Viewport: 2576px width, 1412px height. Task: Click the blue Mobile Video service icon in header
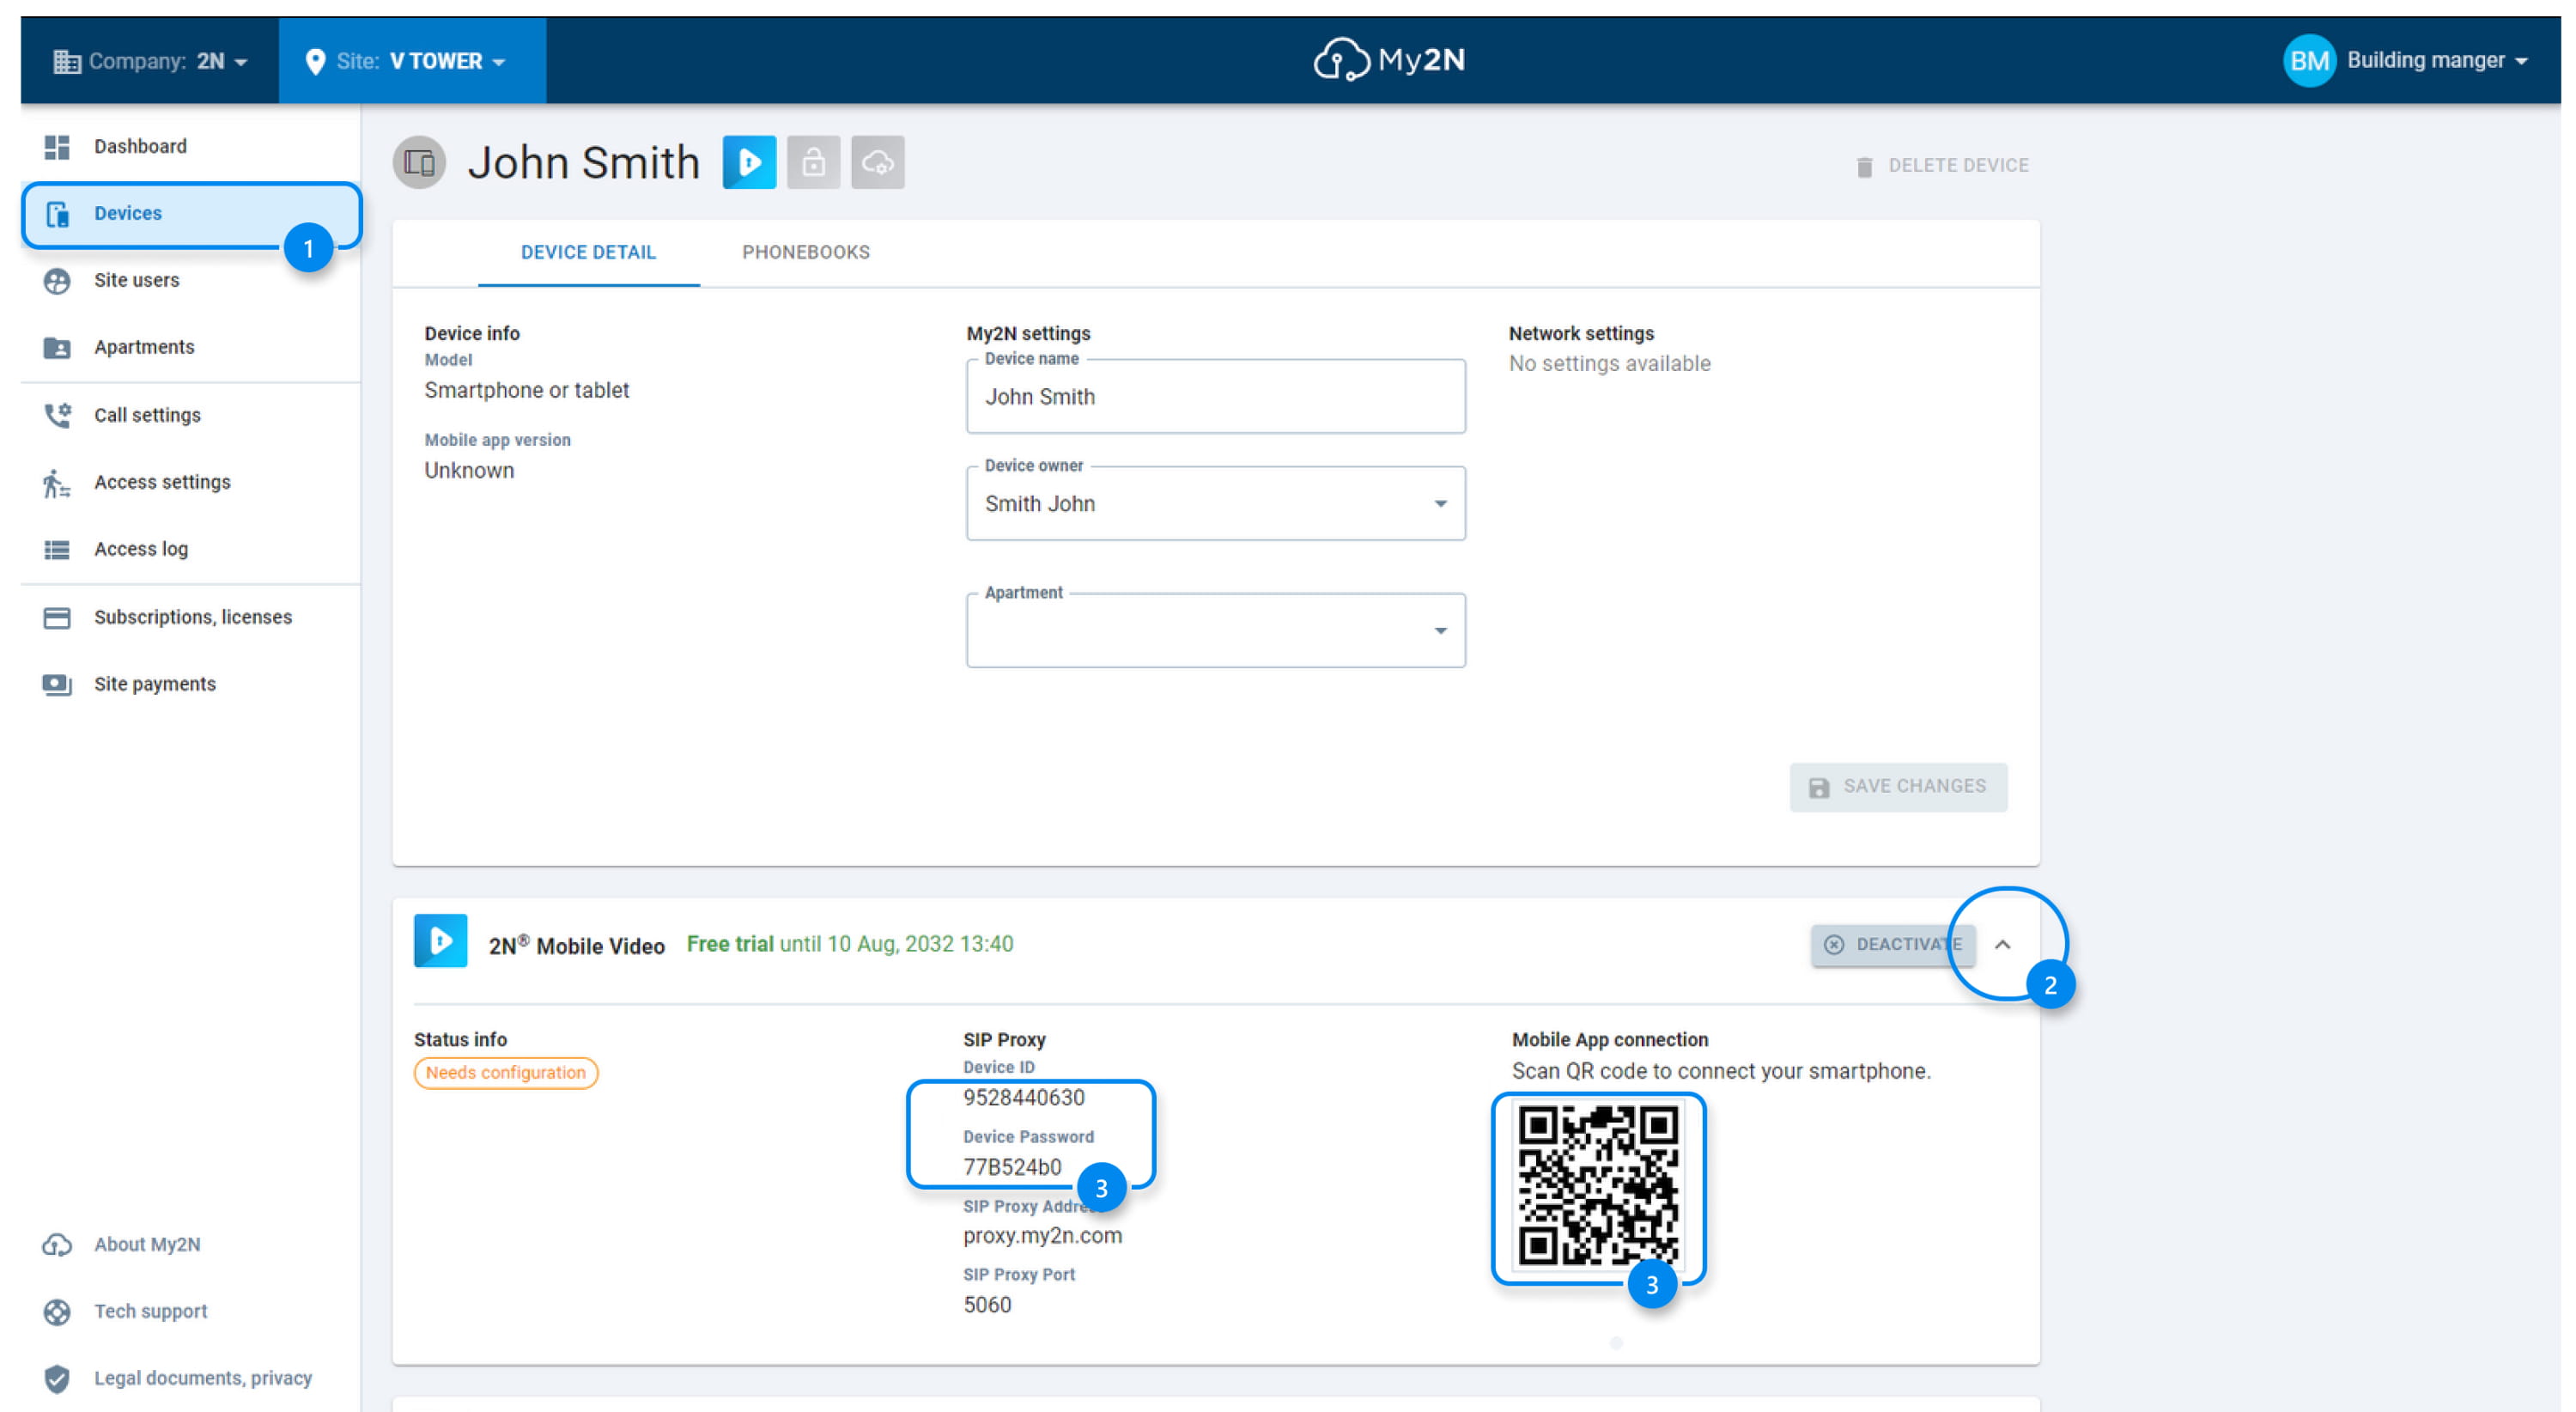(x=749, y=162)
